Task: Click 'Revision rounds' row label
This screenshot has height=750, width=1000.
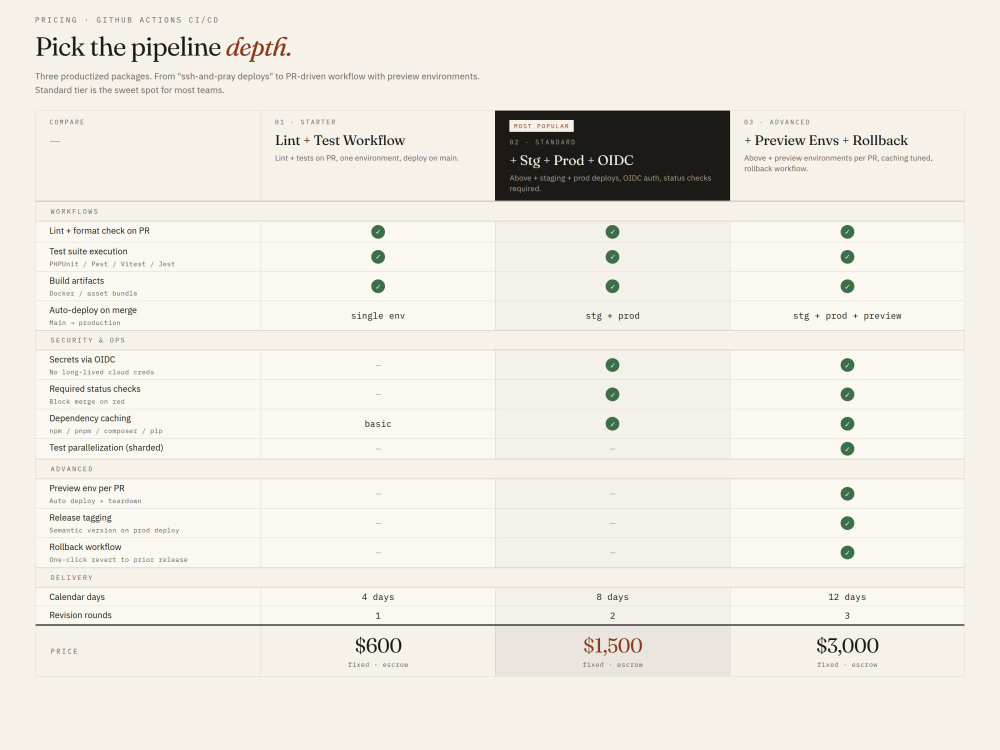Action: [x=80, y=615]
